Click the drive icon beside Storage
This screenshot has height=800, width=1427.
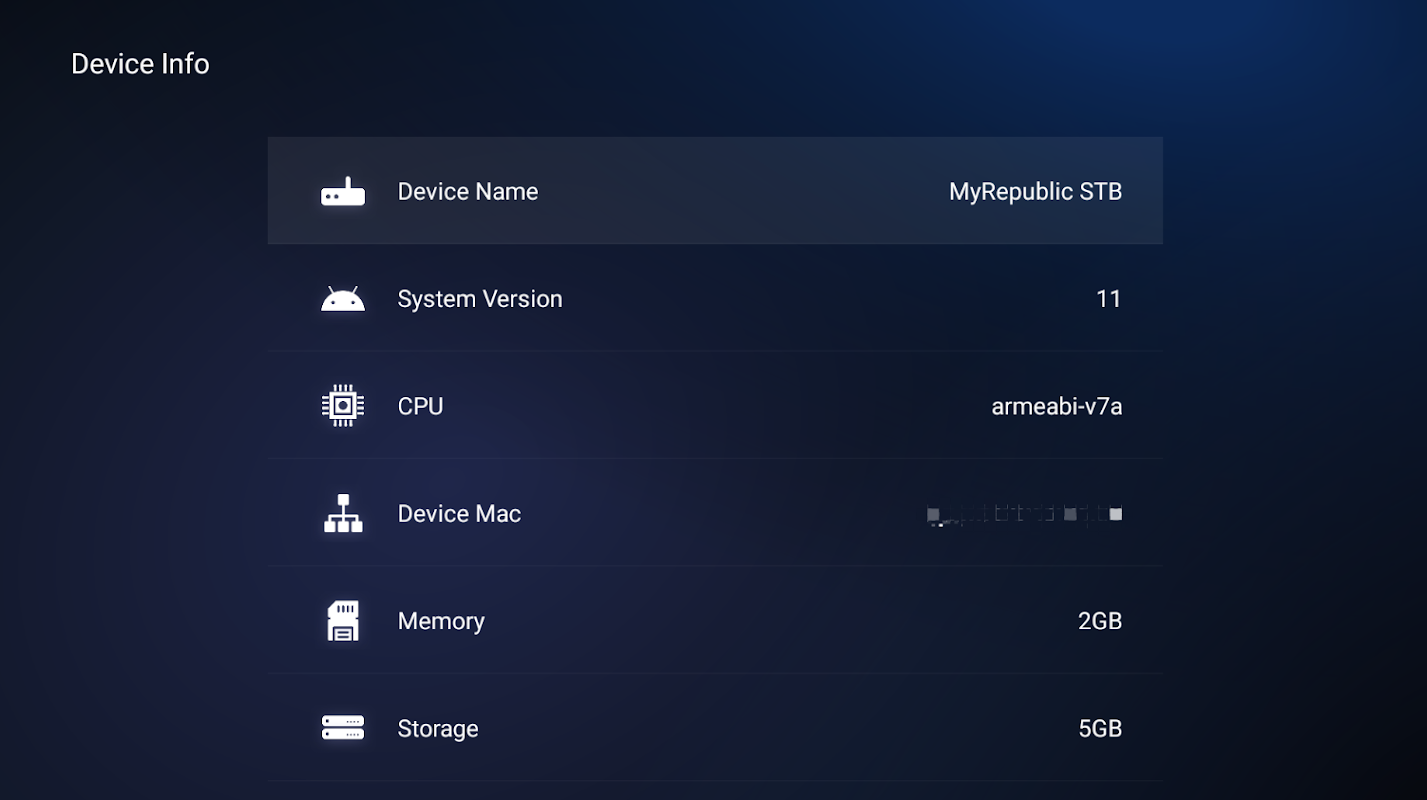point(343,728)
